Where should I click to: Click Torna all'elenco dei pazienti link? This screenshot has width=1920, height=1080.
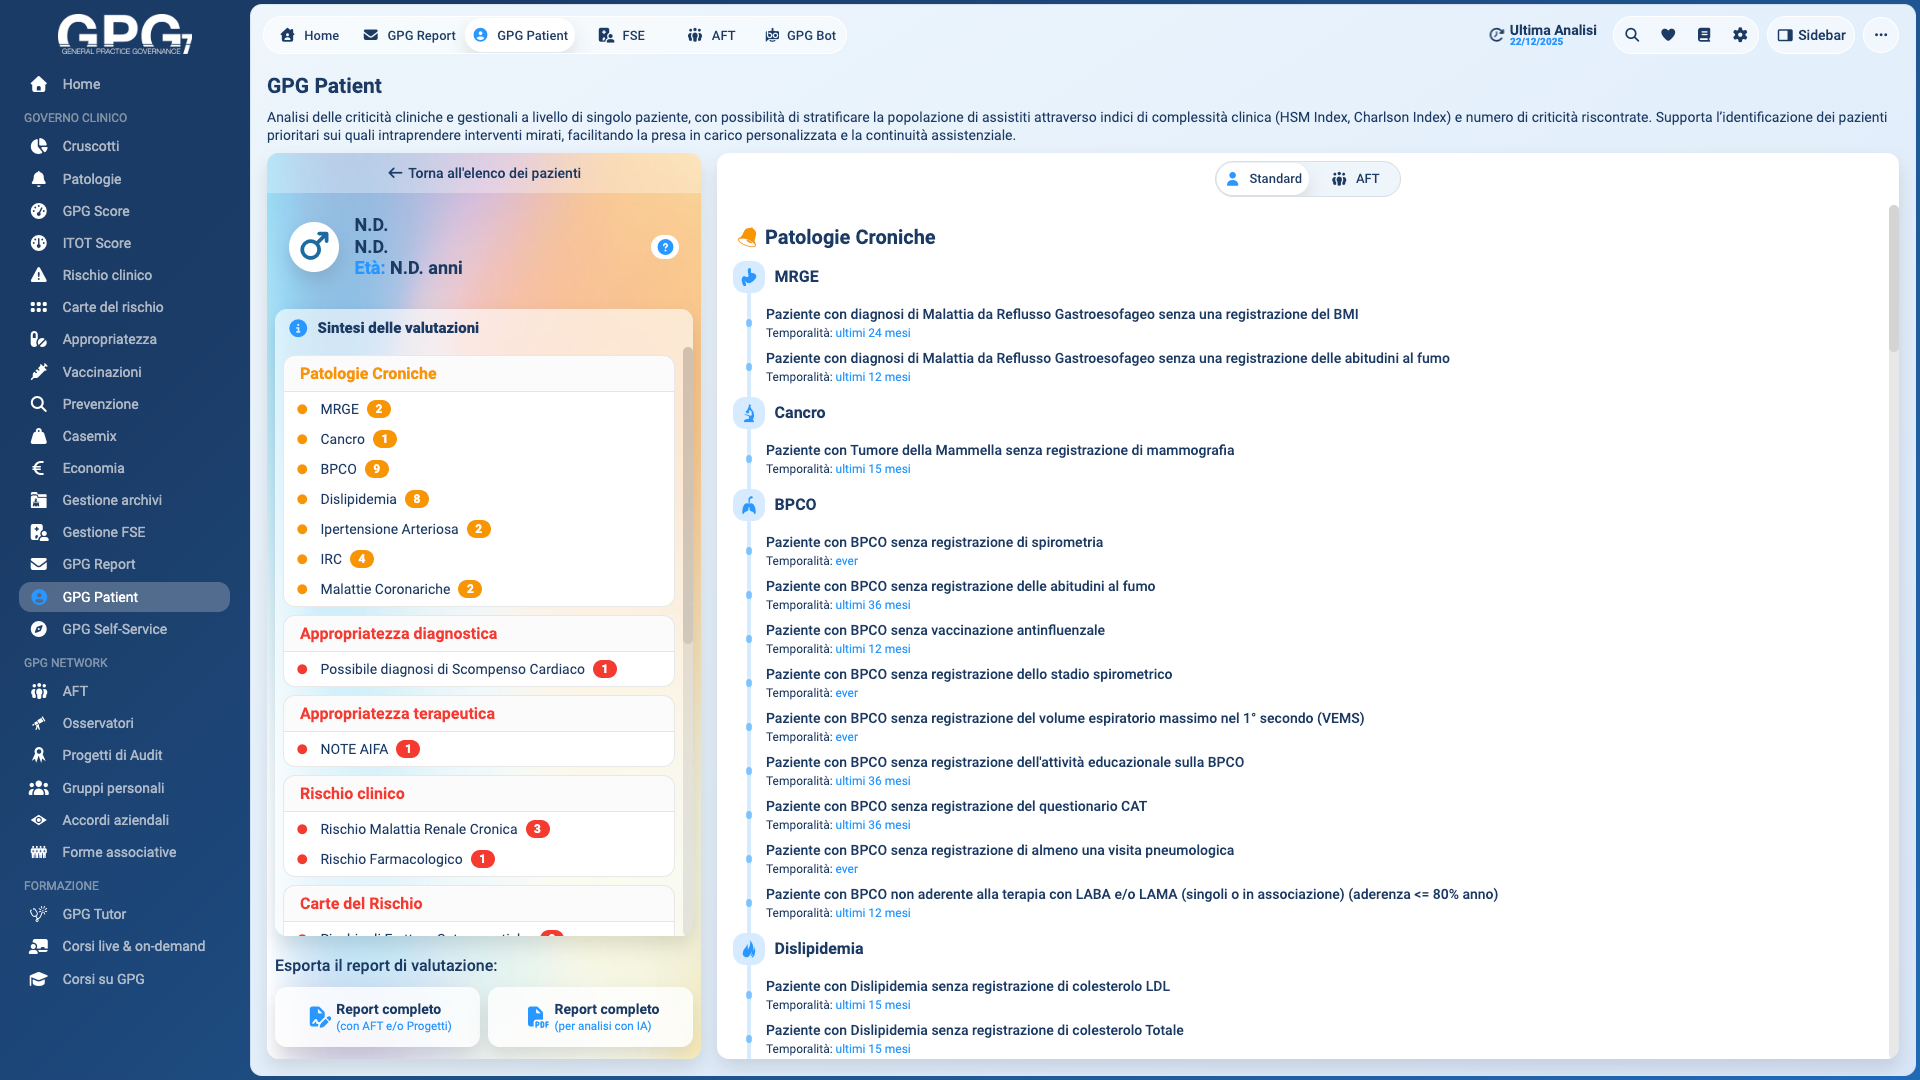(484, 173)
